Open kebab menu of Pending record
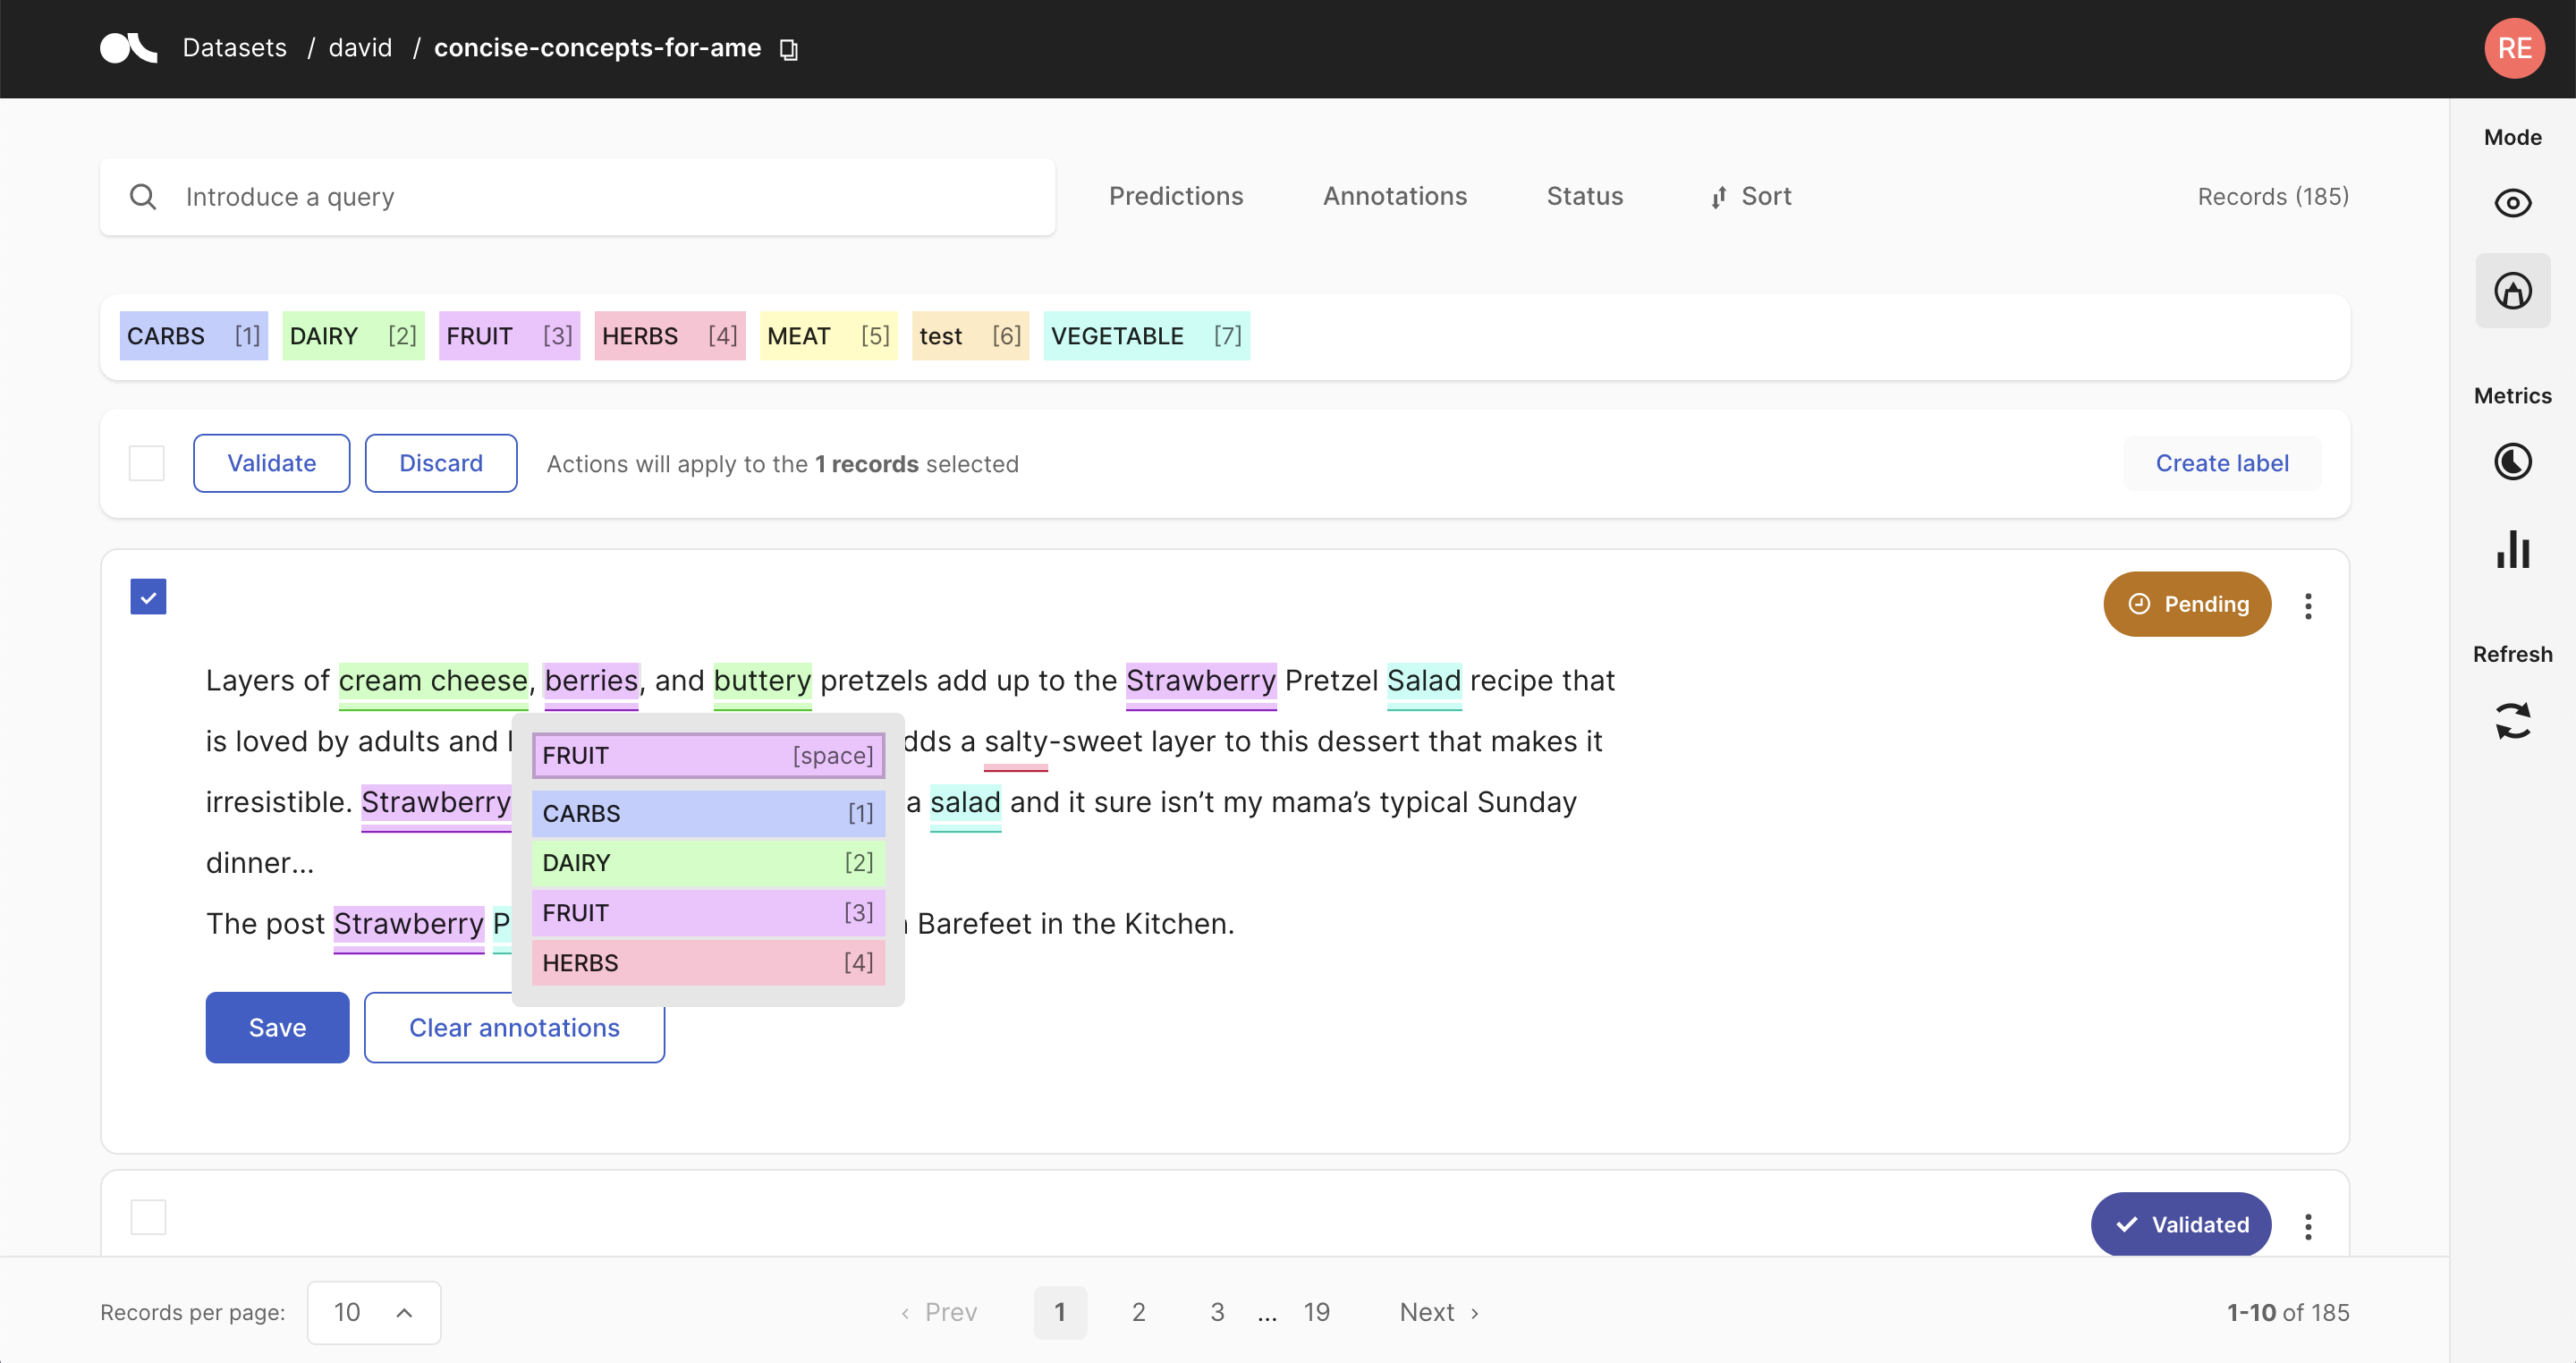This screenshot has width=2576, height=1363. (2308, 605)
